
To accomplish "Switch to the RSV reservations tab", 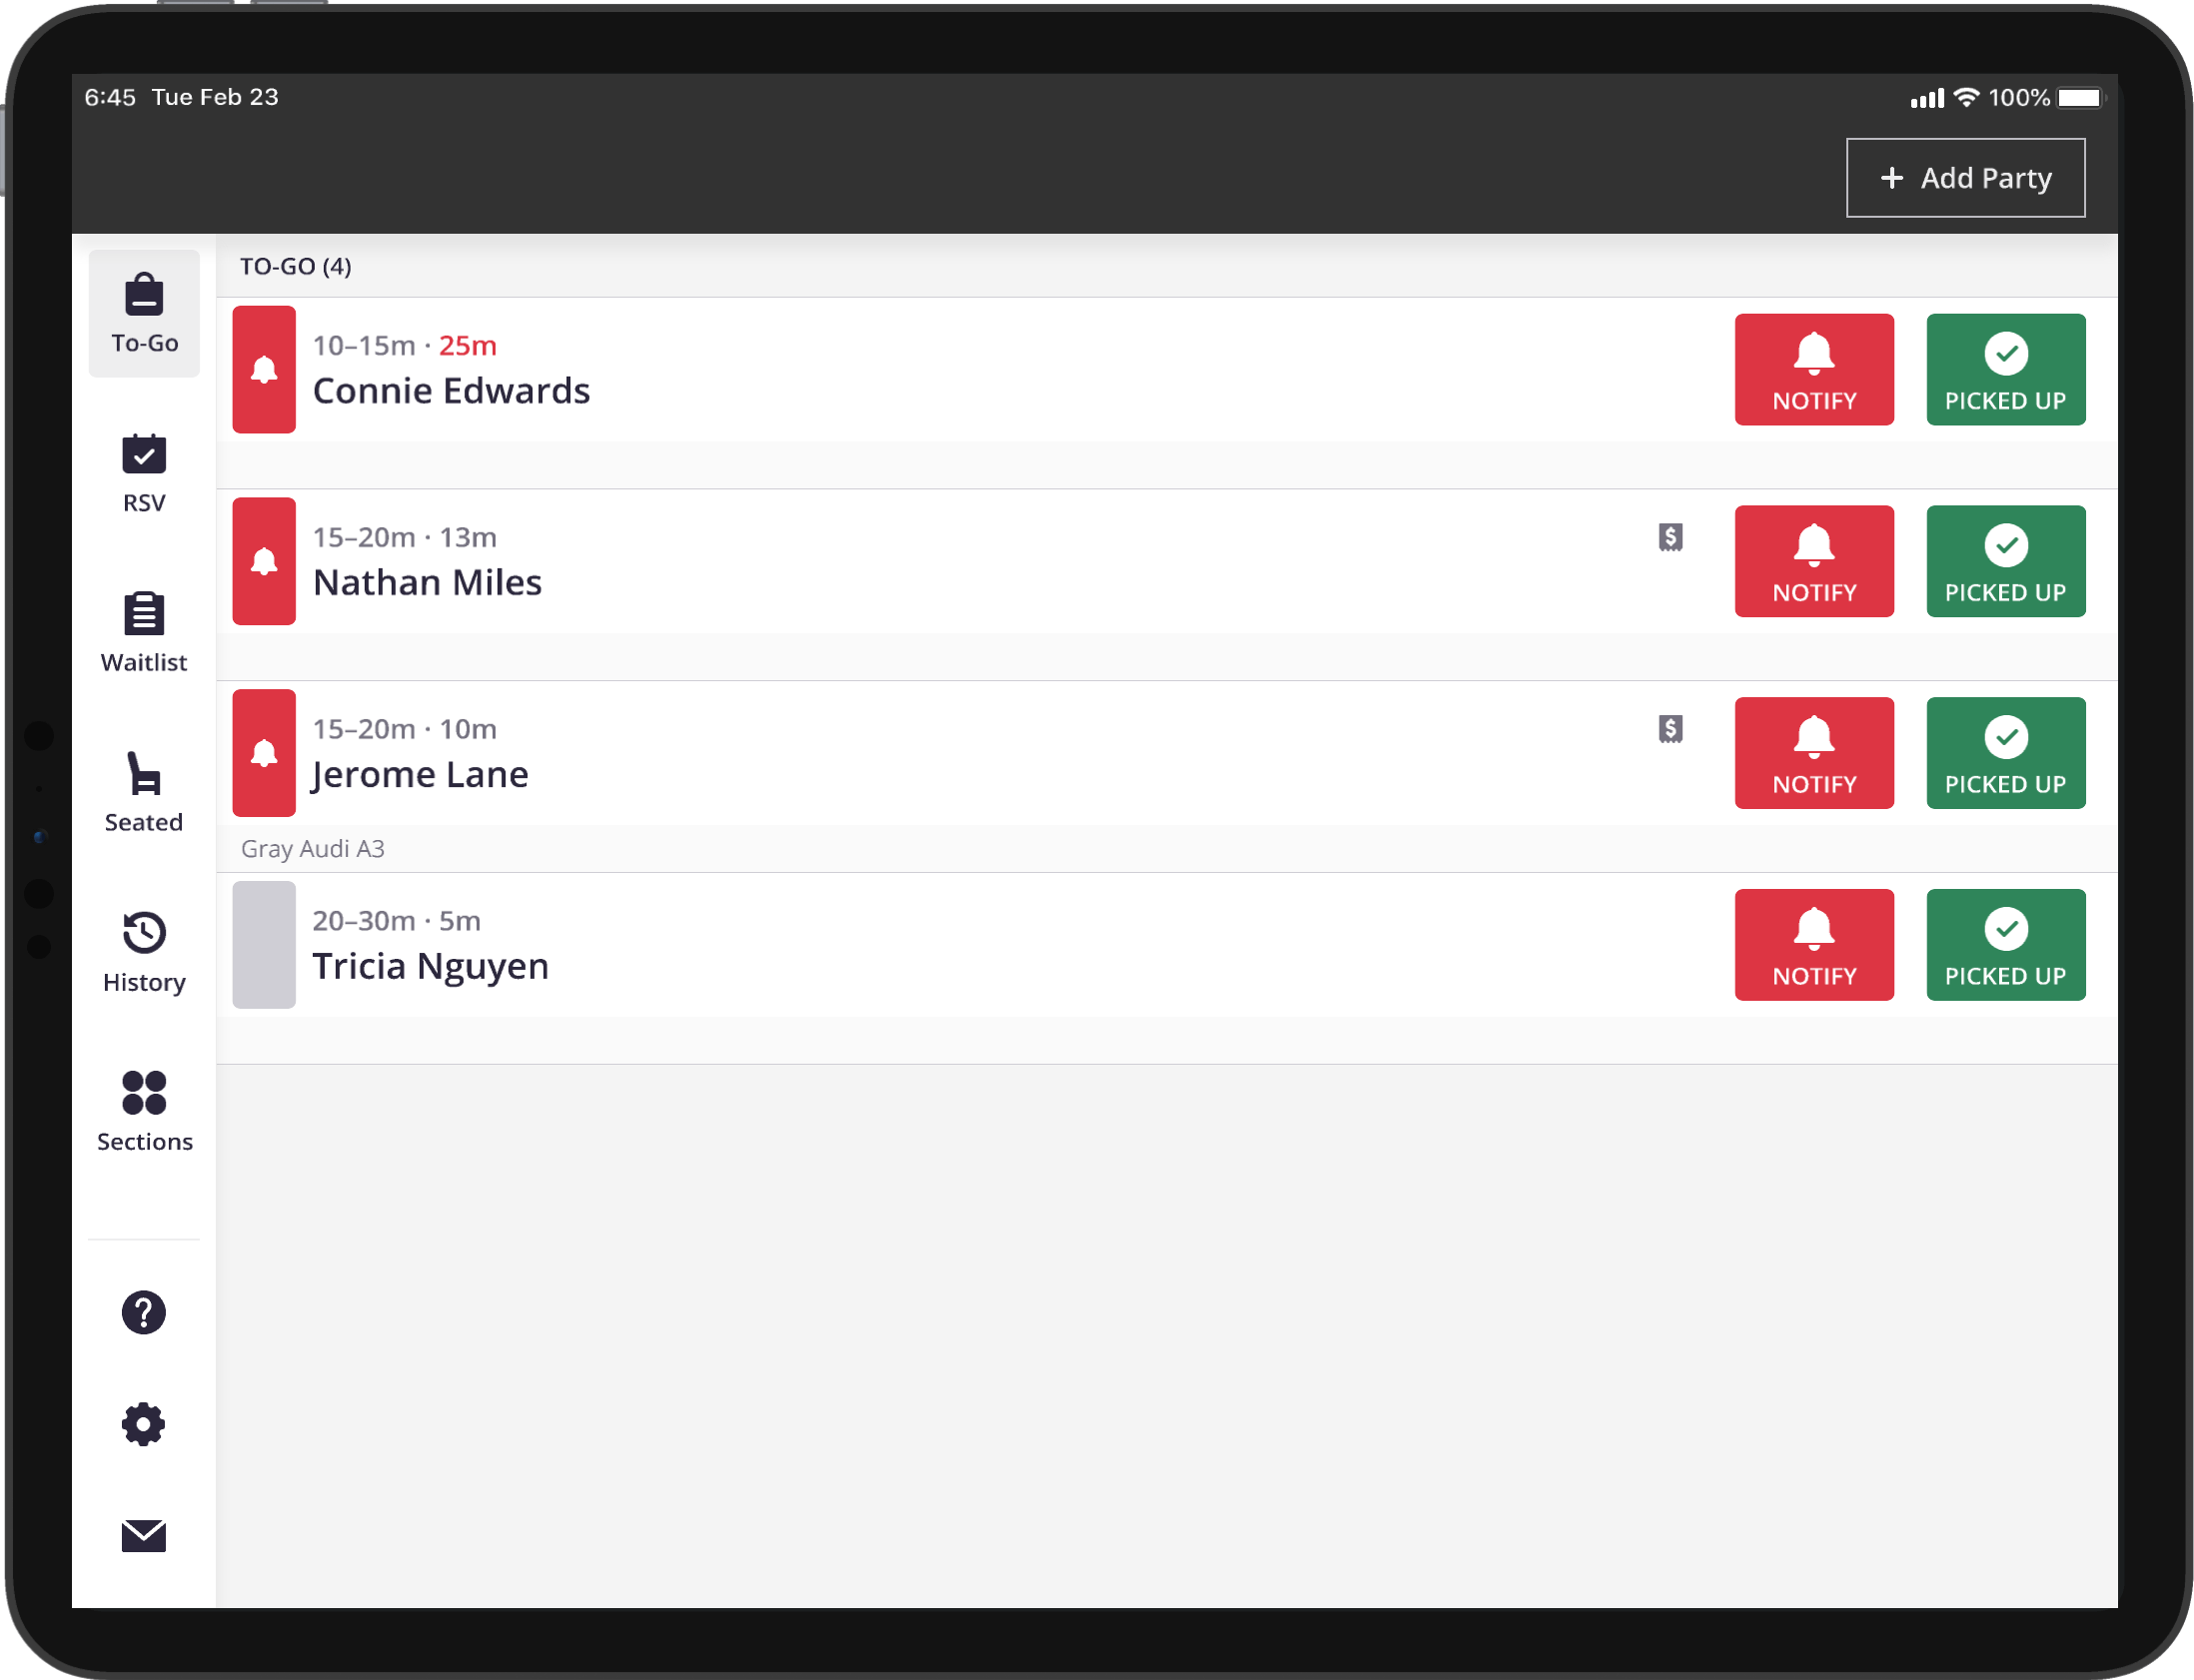I will click(144, 474).
